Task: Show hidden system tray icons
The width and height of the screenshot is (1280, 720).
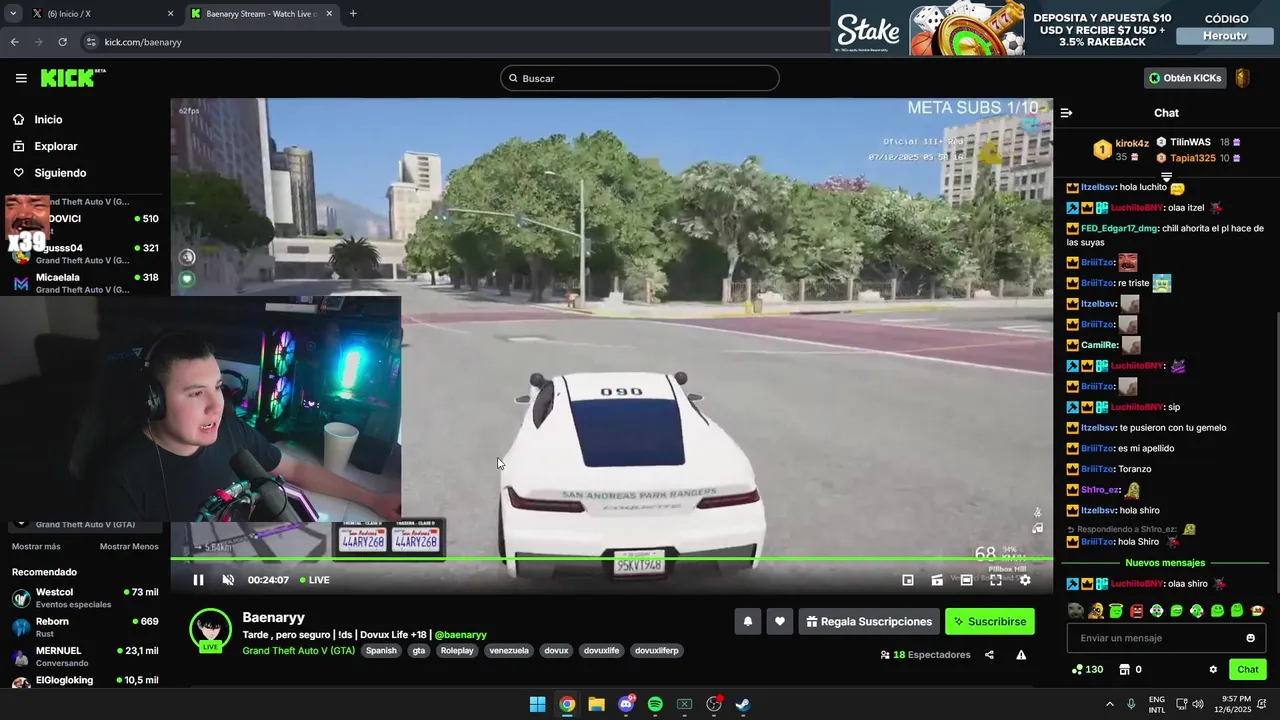Action: [x=1109, y=704]
